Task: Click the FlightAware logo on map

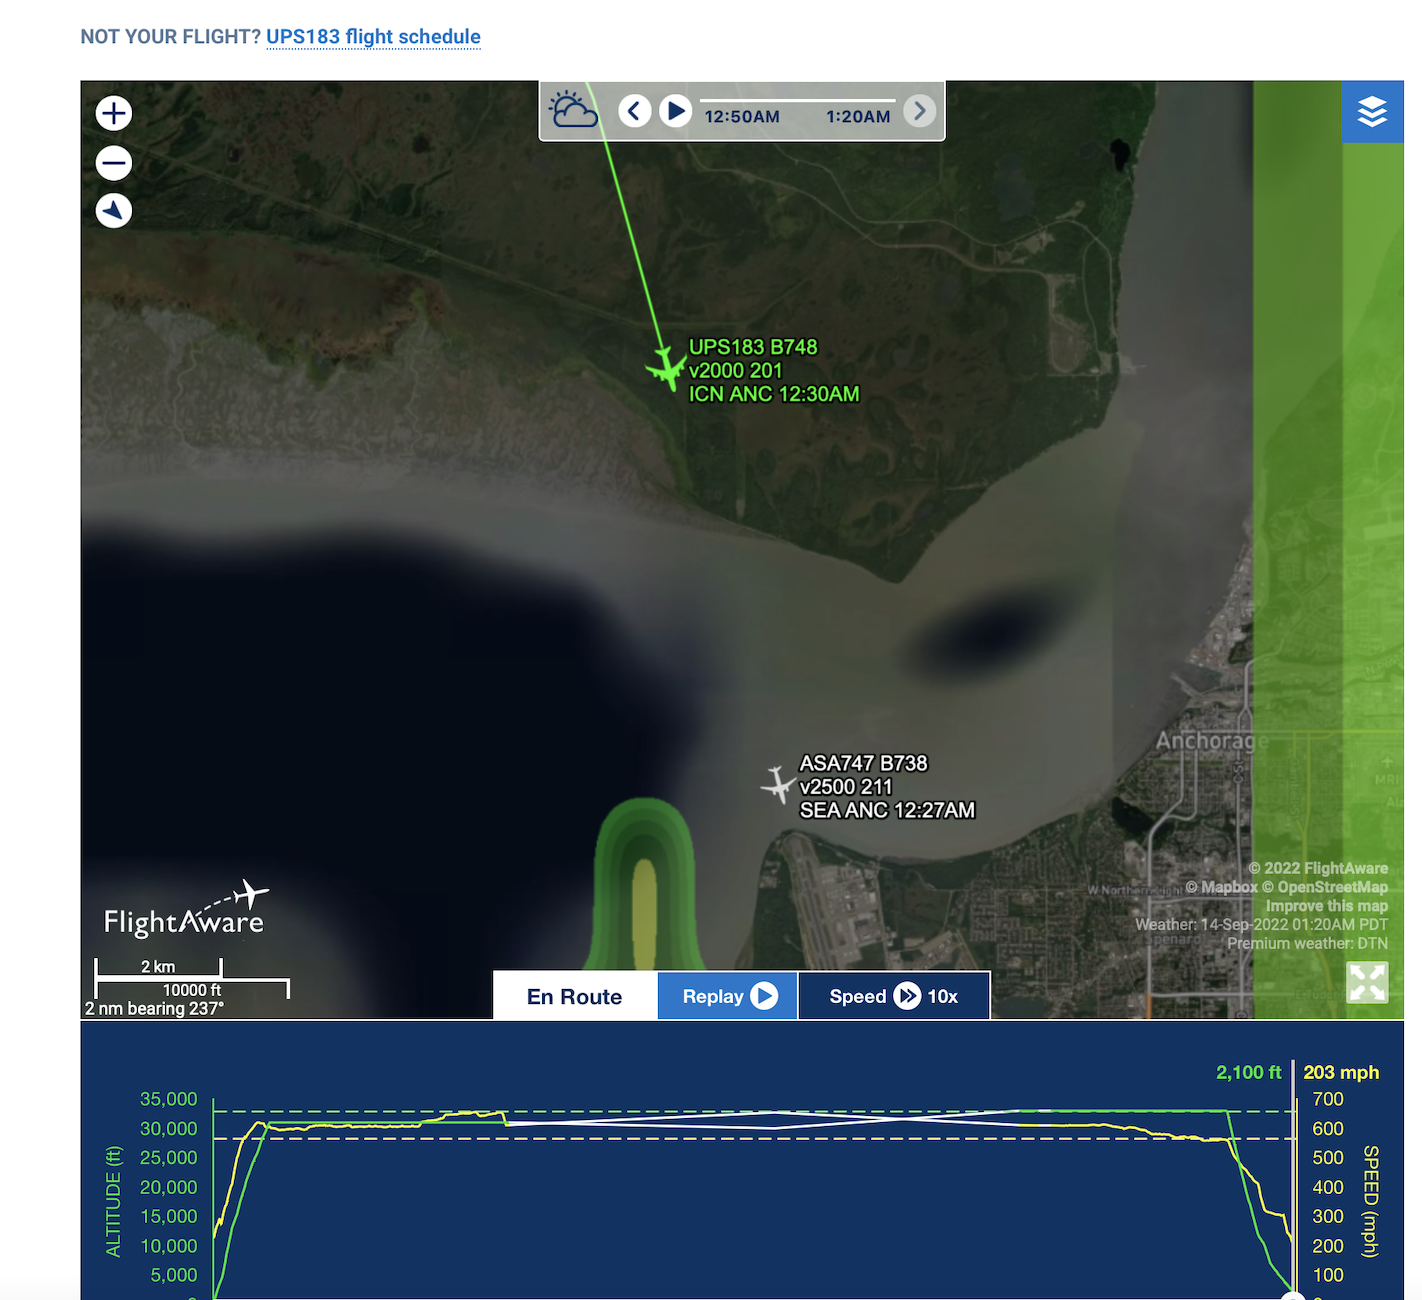Action: tap(186, 910)
